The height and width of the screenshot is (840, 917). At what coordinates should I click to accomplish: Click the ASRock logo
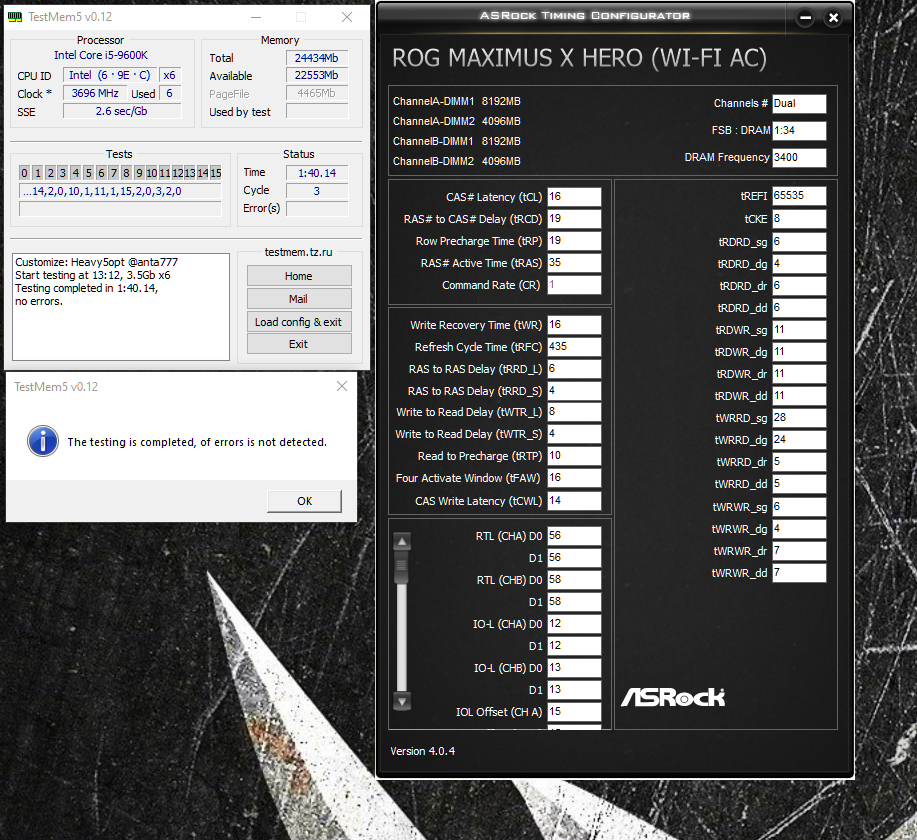(673, 697)
